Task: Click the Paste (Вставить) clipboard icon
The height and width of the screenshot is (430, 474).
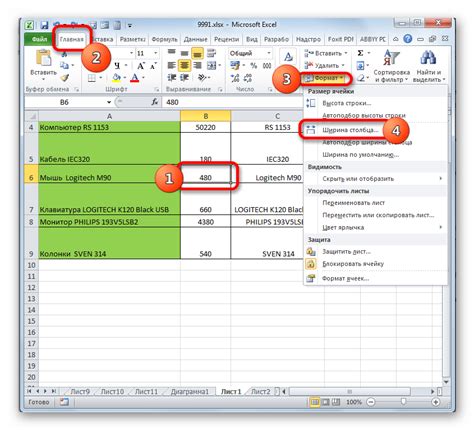Action: tap(44, 59)
